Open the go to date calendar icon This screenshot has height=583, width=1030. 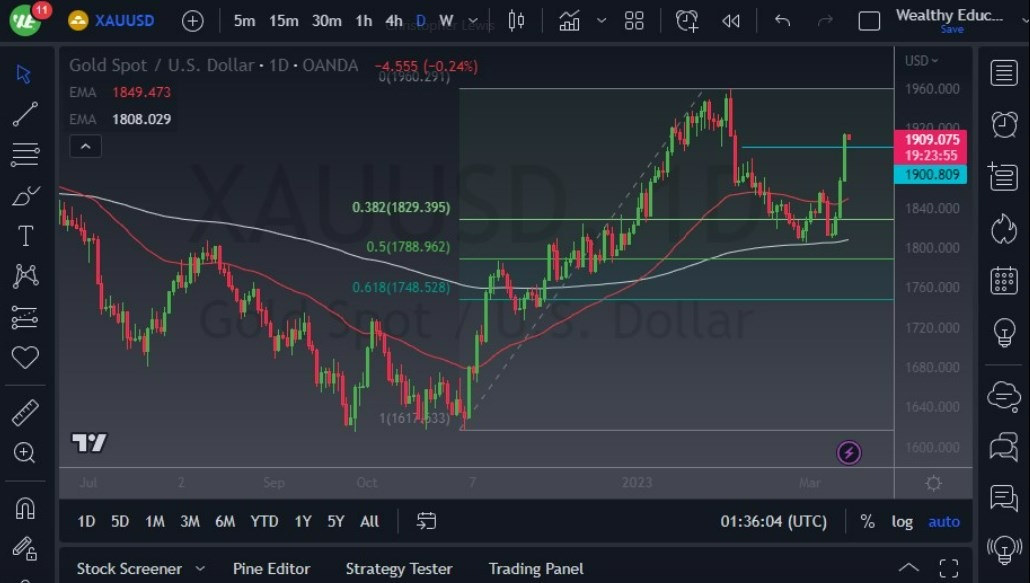[426, 521]
